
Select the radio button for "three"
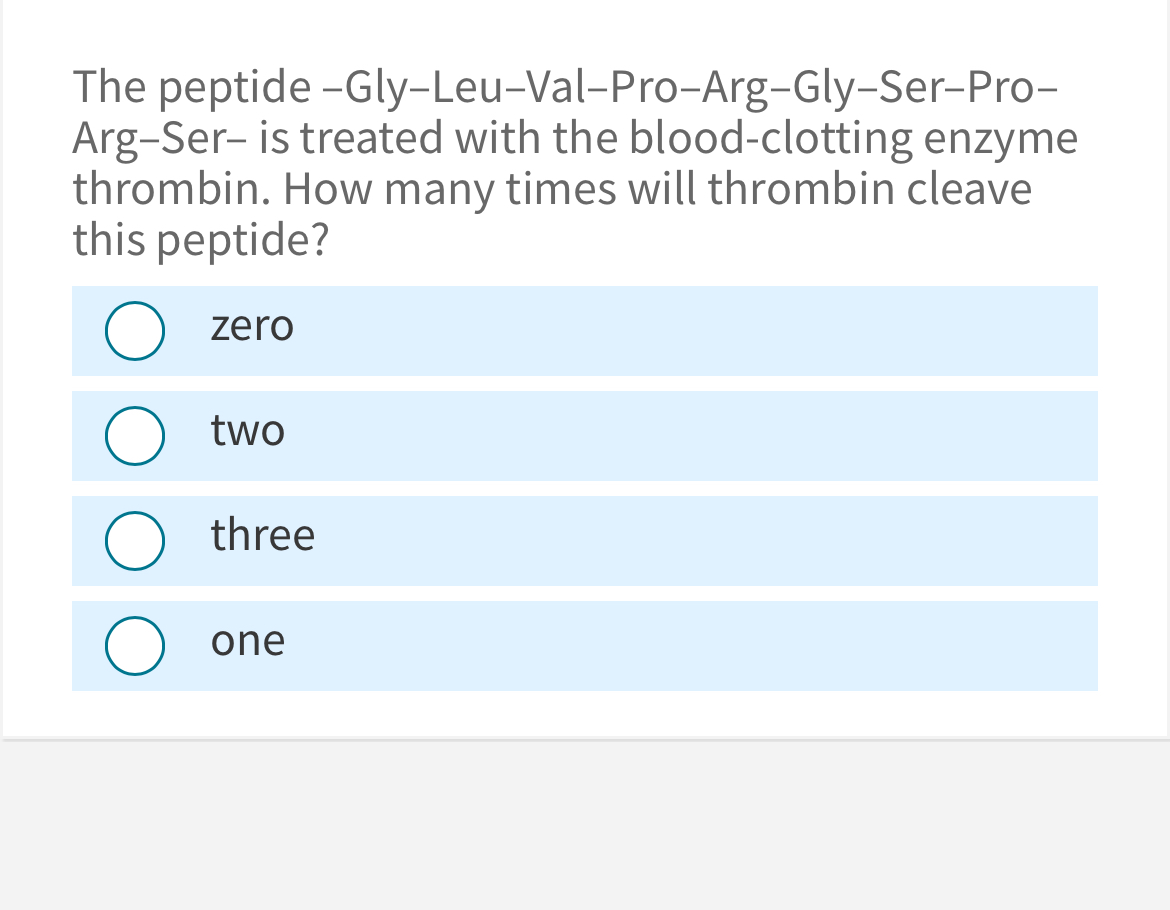tap(135, 541)
